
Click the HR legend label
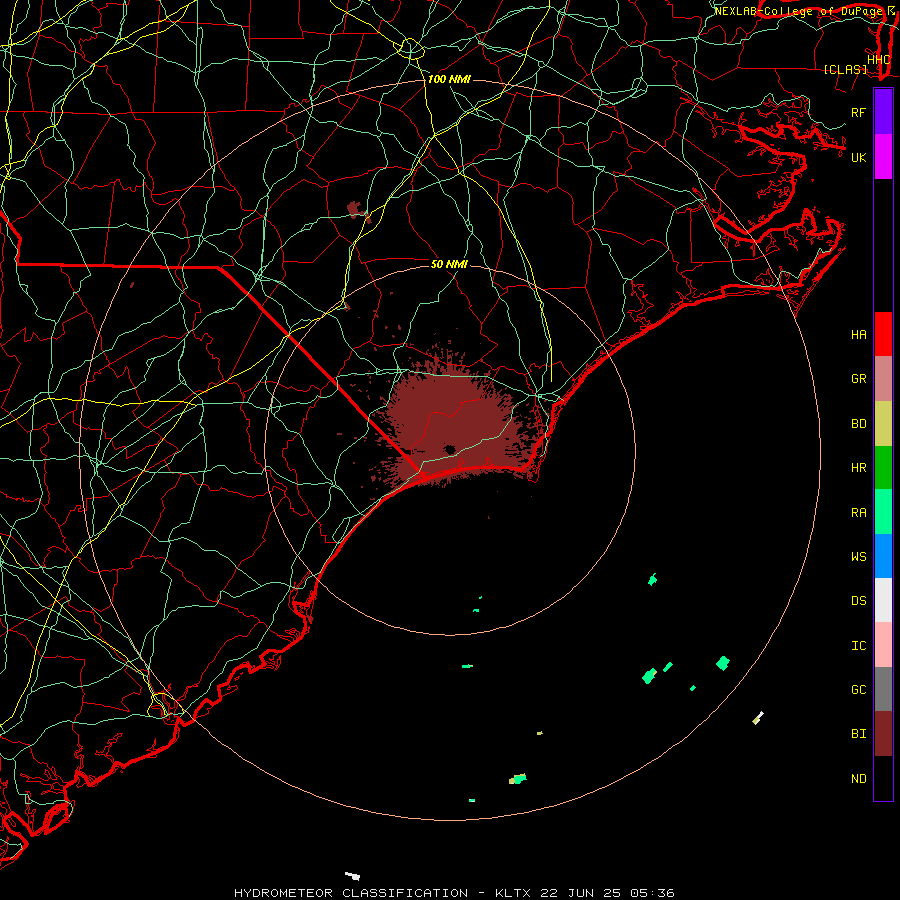pyautogui.click(x=859, y=468)
